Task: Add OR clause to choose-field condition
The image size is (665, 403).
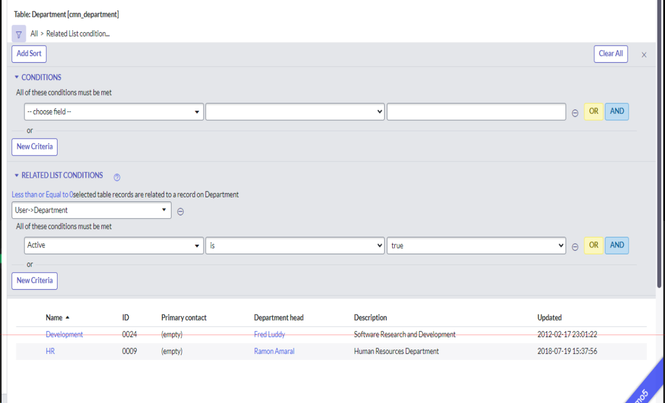Action: click(x=594, y=112)
